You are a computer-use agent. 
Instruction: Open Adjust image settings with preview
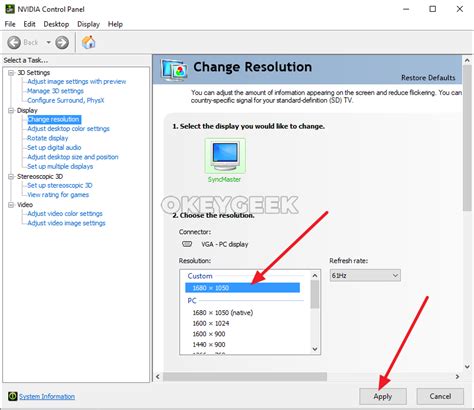click(77, 81)
